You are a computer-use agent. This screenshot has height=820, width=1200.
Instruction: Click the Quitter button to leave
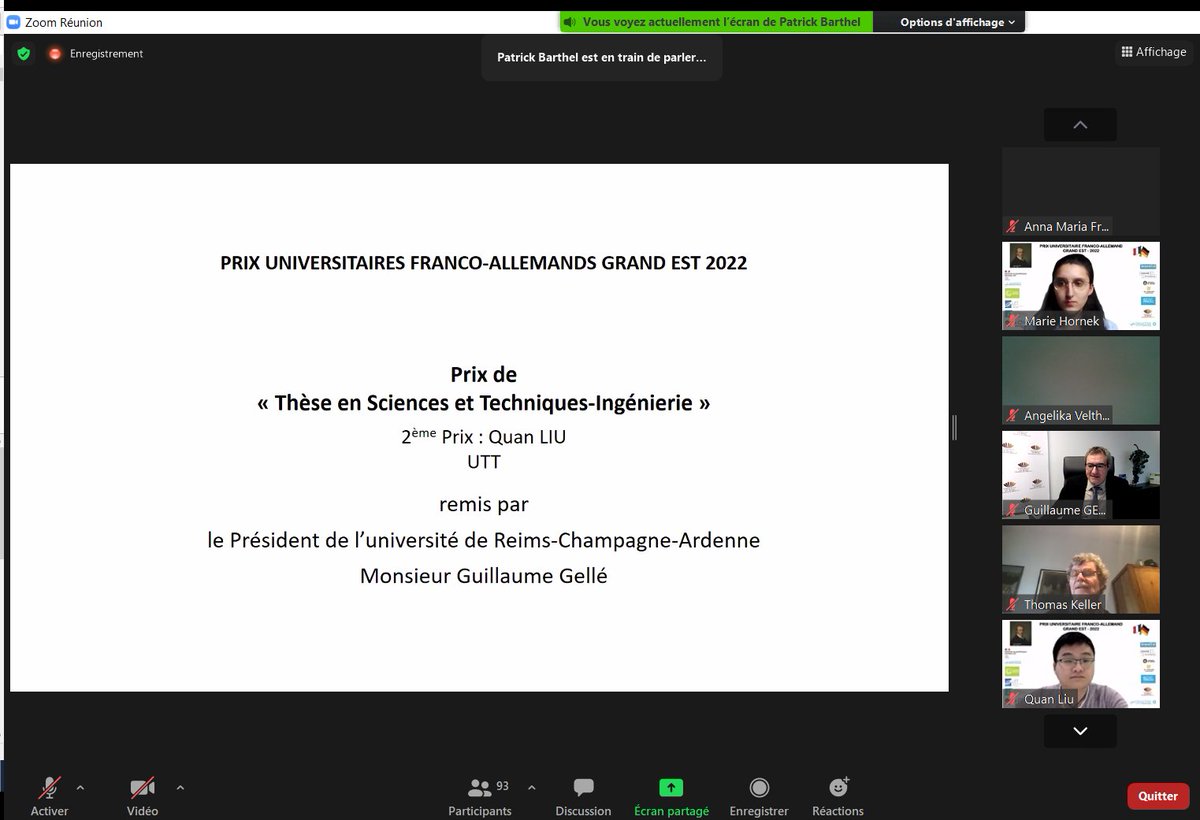(x=1157, y=795)
